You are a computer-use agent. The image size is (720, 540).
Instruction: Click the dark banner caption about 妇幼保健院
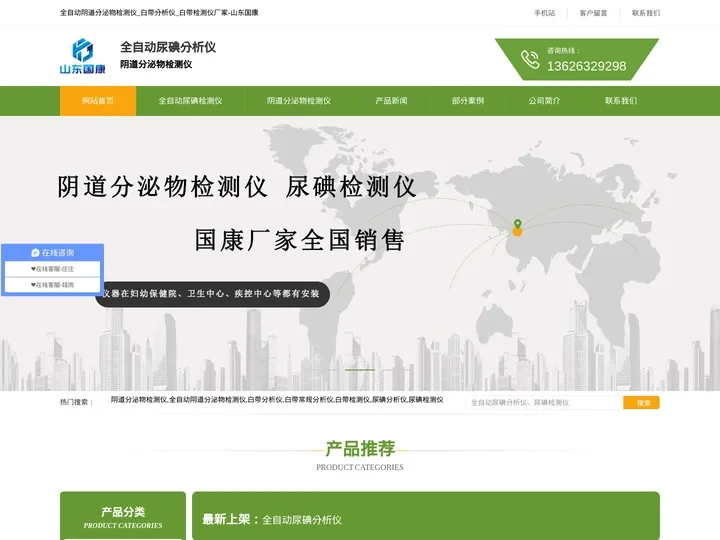pyautogui.click(x=213, y=294)
